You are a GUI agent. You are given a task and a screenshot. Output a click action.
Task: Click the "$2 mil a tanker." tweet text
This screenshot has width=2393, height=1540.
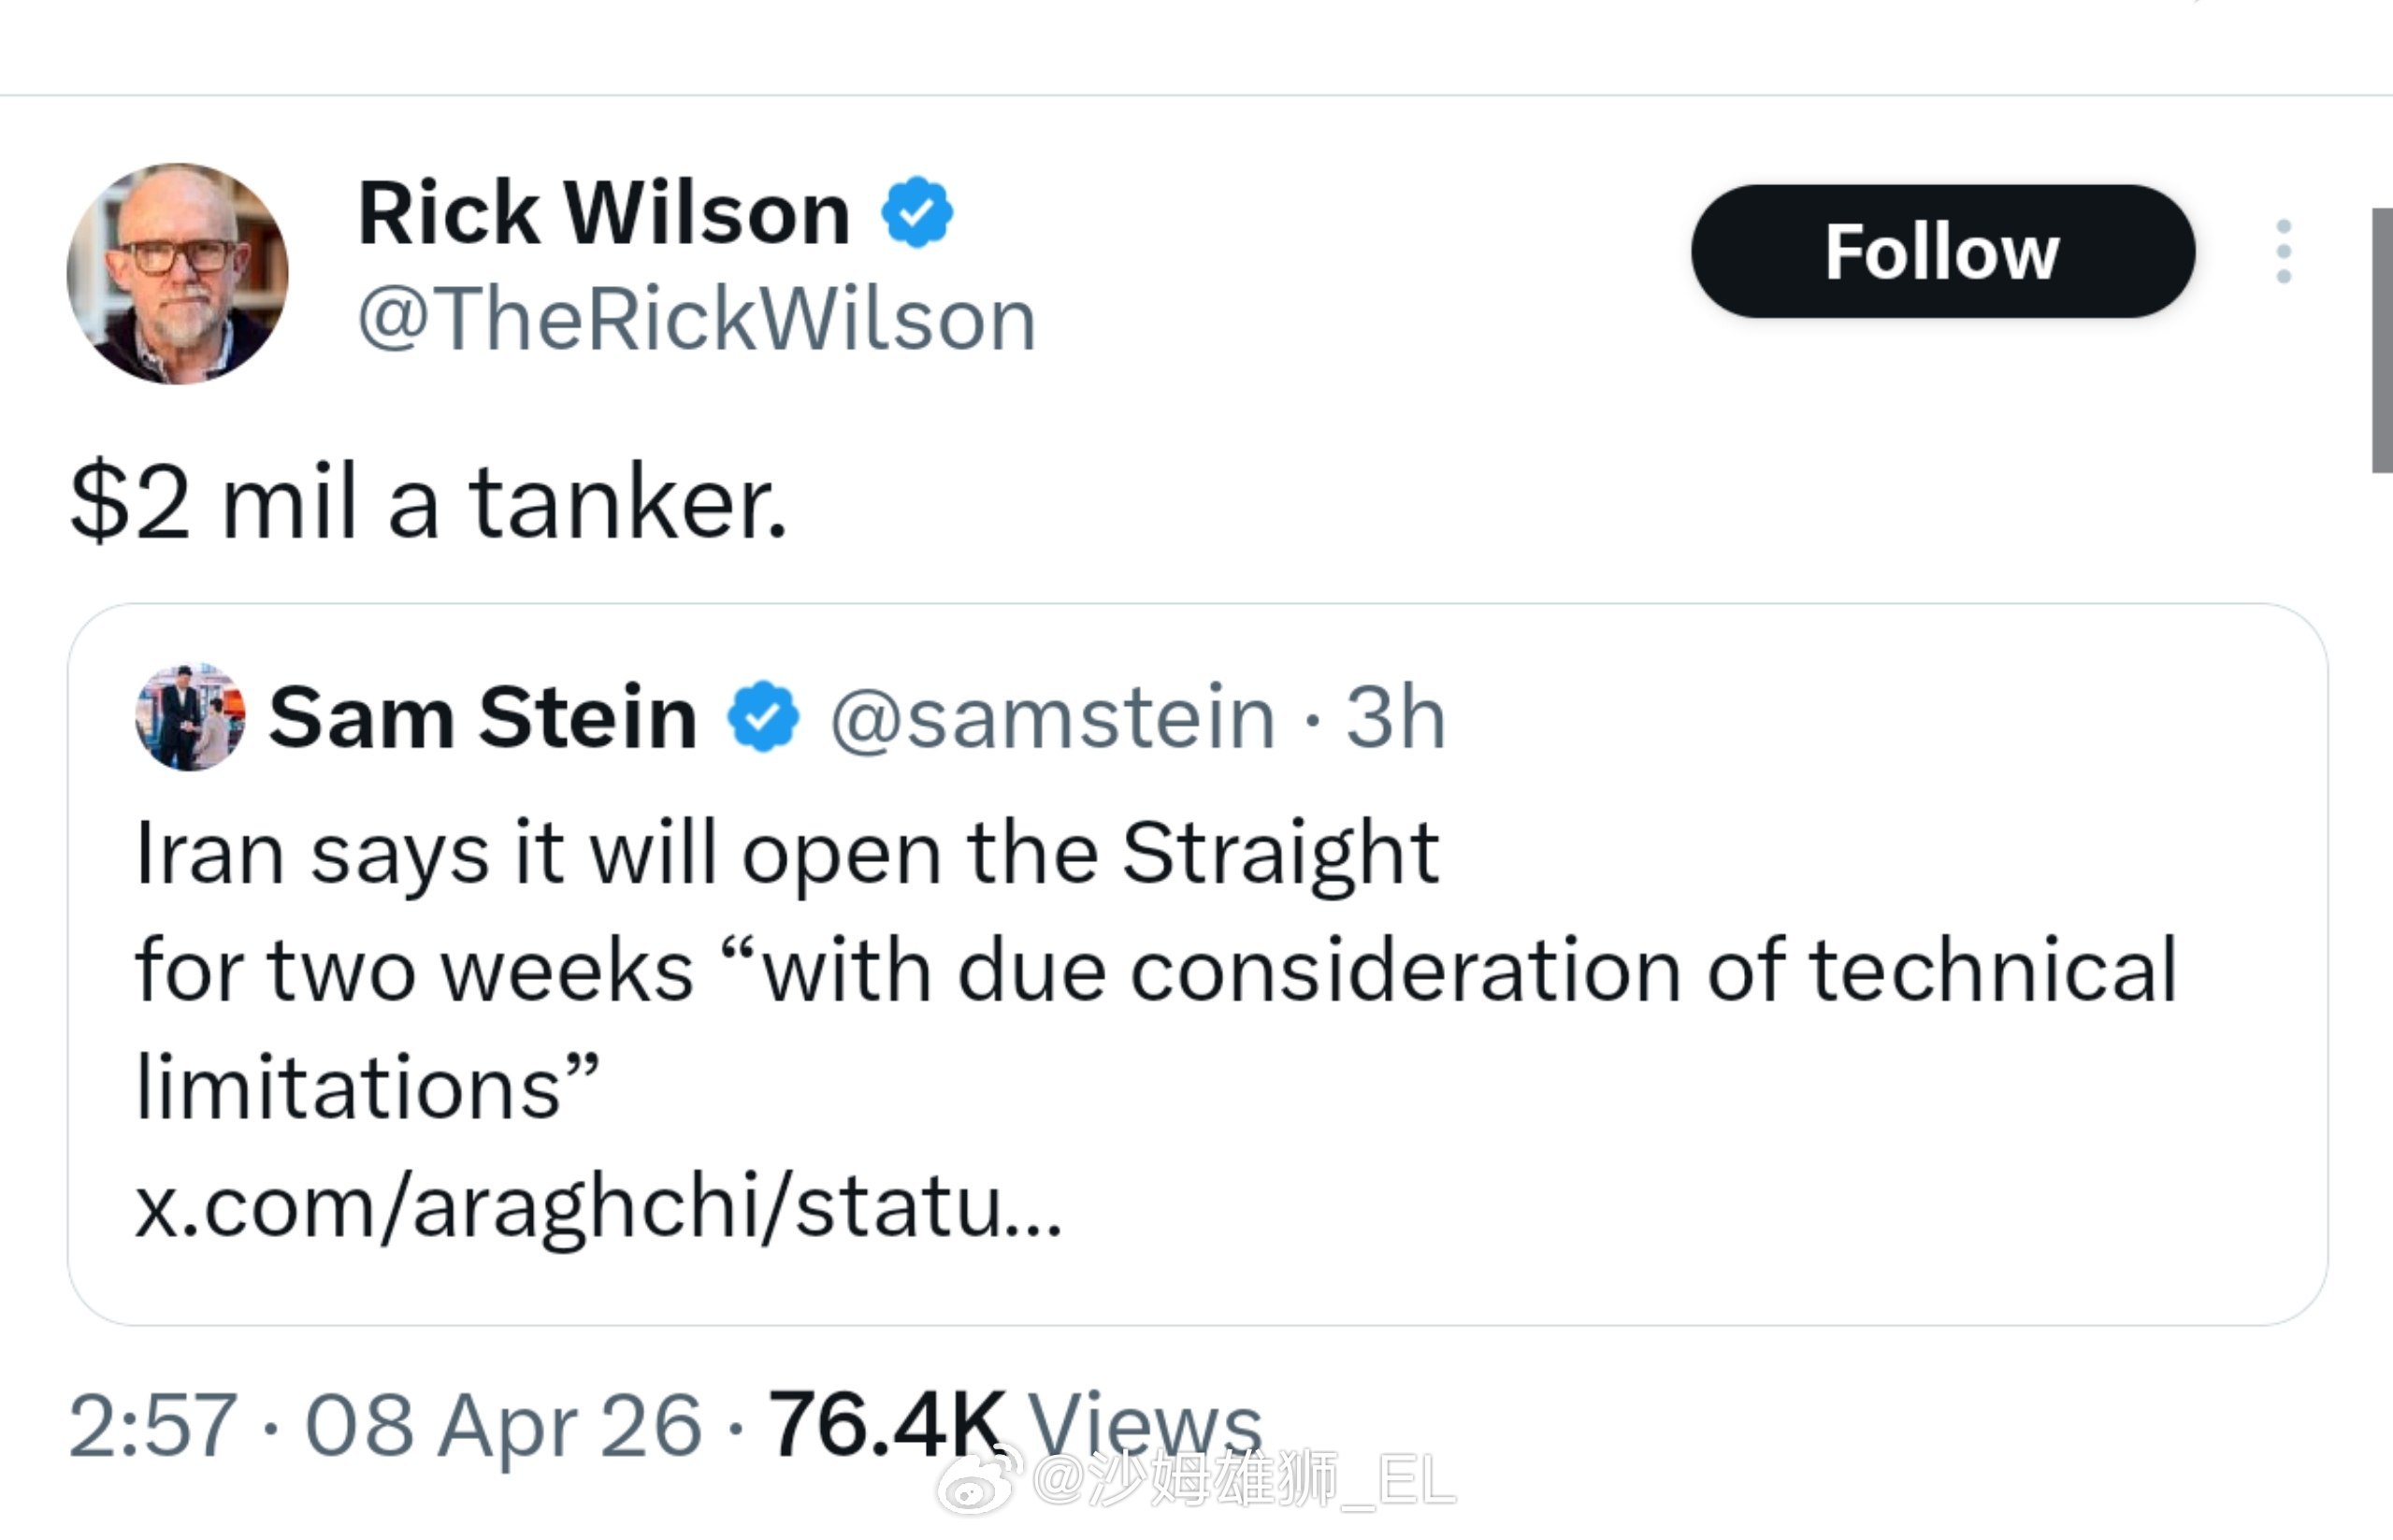pos(429,502)
